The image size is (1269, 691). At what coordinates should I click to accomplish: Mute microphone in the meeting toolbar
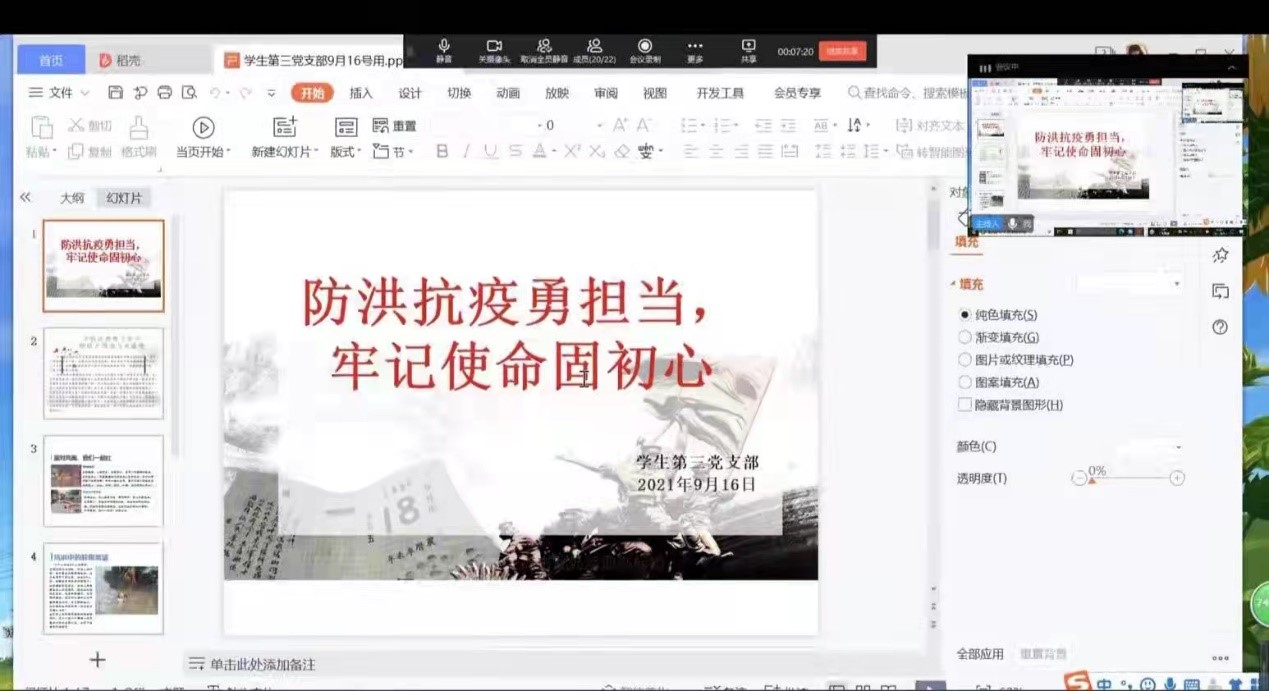(444, 51)
